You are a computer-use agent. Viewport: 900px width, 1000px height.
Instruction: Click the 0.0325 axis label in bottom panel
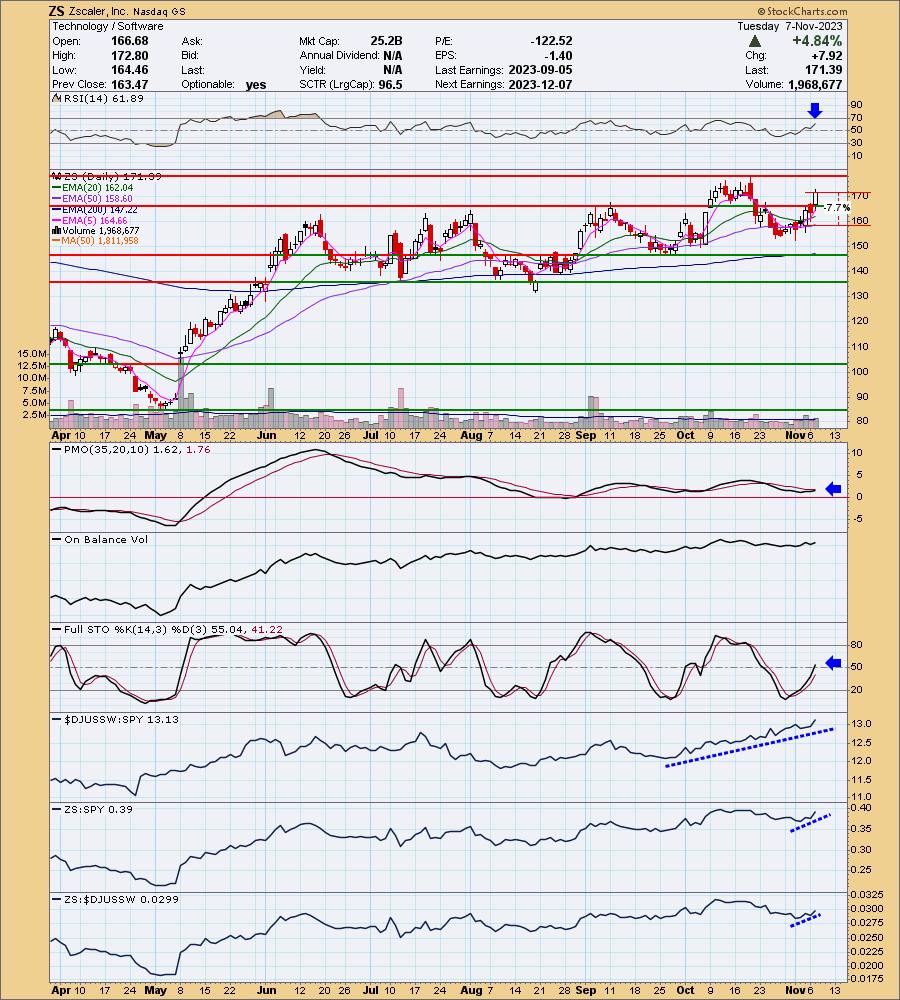867,895
